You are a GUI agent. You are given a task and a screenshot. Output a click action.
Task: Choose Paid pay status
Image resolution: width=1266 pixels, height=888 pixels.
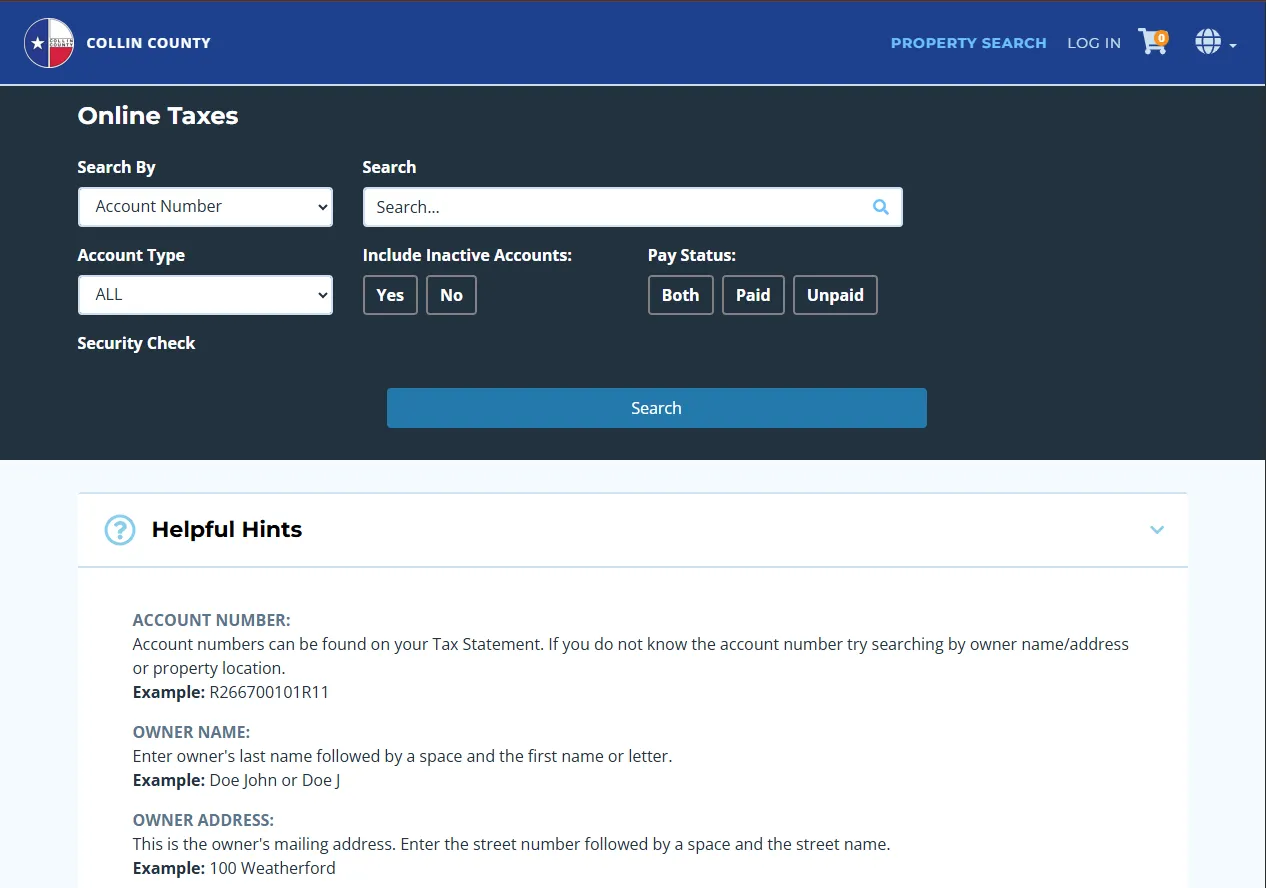click(x=753, y=295)
